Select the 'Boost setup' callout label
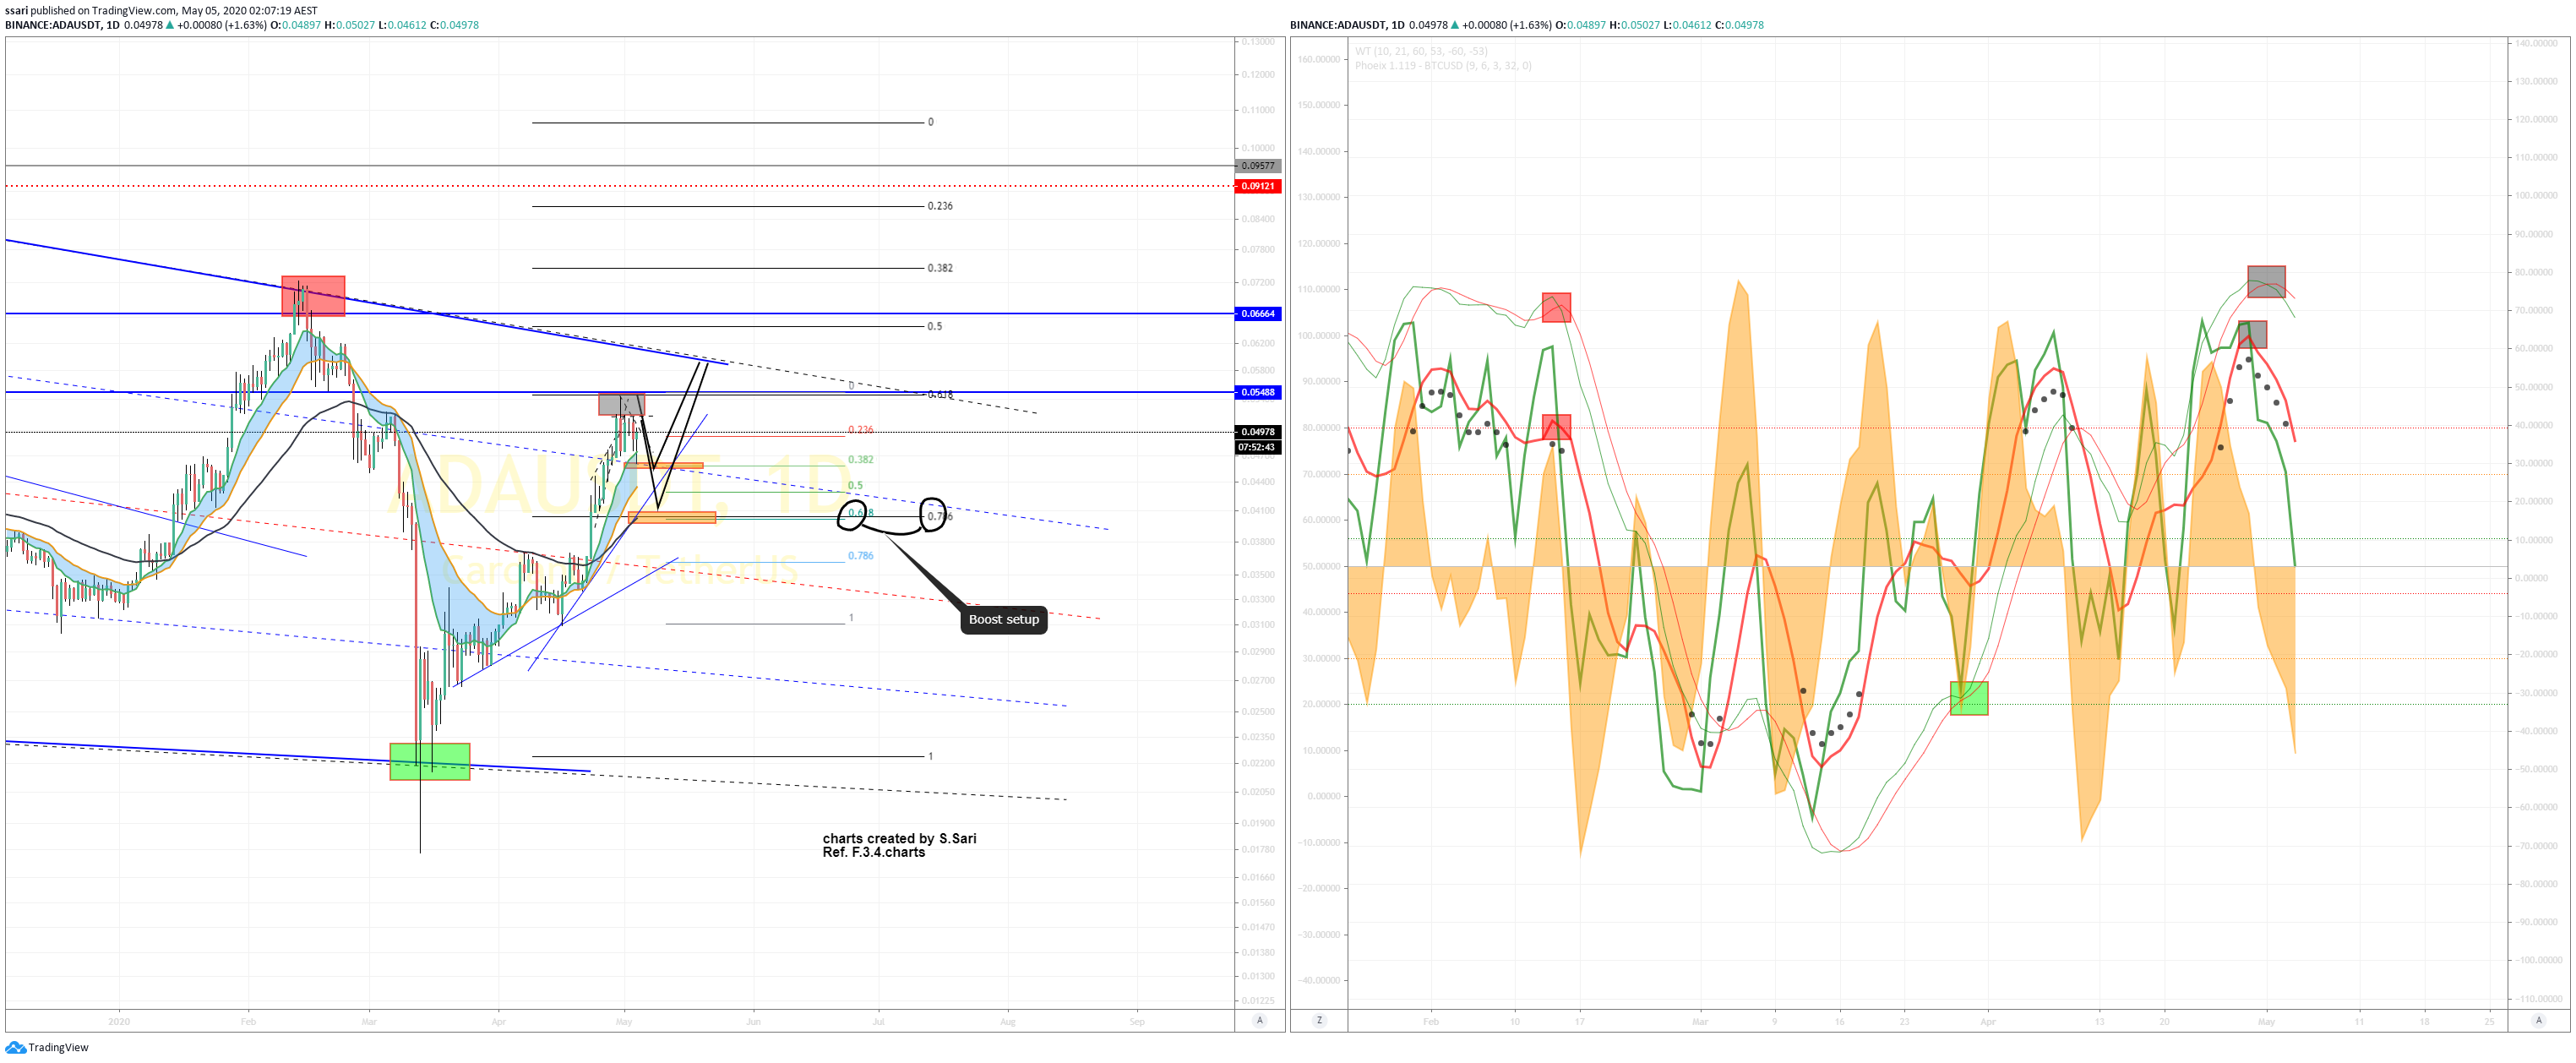The width and height of the screenshot is (2576, 1063). [1004, 620]
